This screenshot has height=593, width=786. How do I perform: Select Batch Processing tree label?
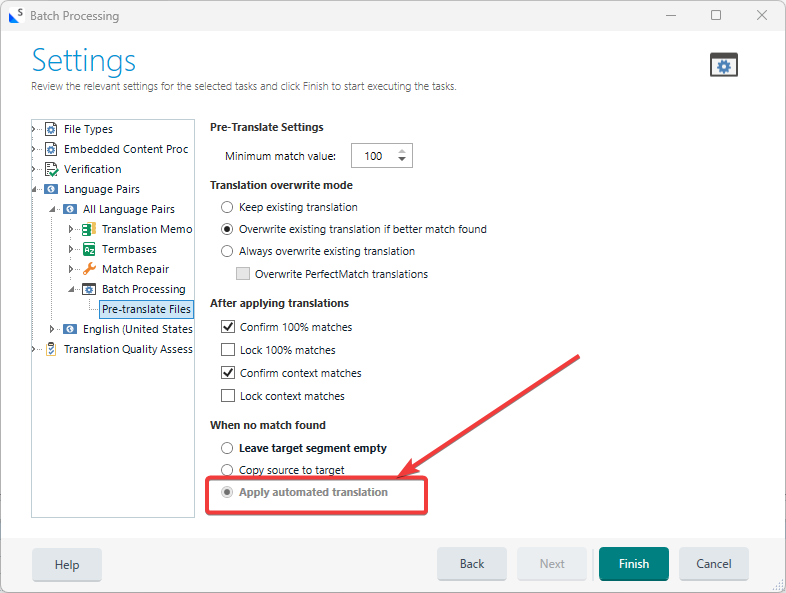click(143, 289)
